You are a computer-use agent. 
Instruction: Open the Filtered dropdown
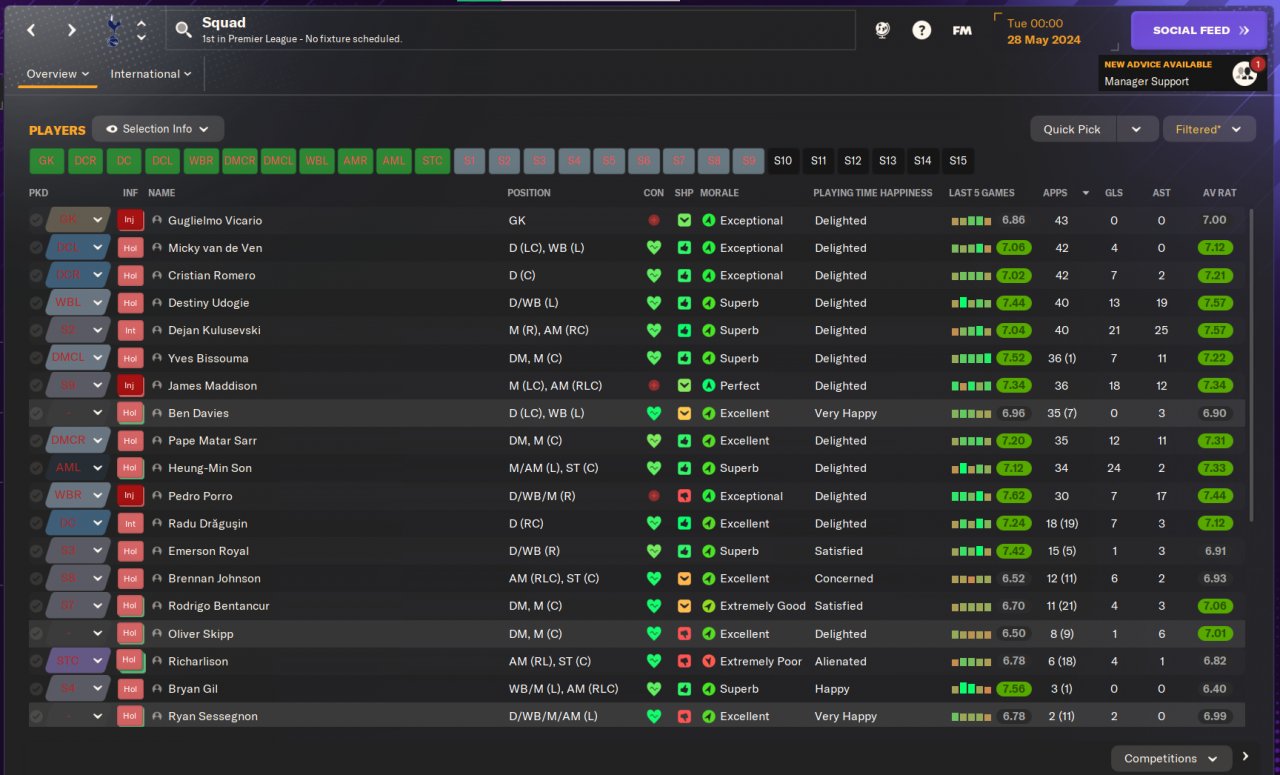(1209, 129)
